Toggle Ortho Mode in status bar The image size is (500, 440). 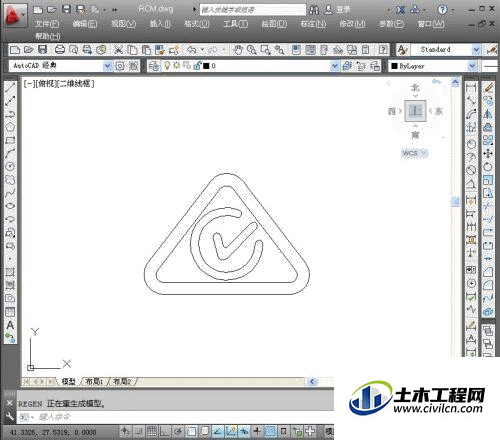pos(165,431)
